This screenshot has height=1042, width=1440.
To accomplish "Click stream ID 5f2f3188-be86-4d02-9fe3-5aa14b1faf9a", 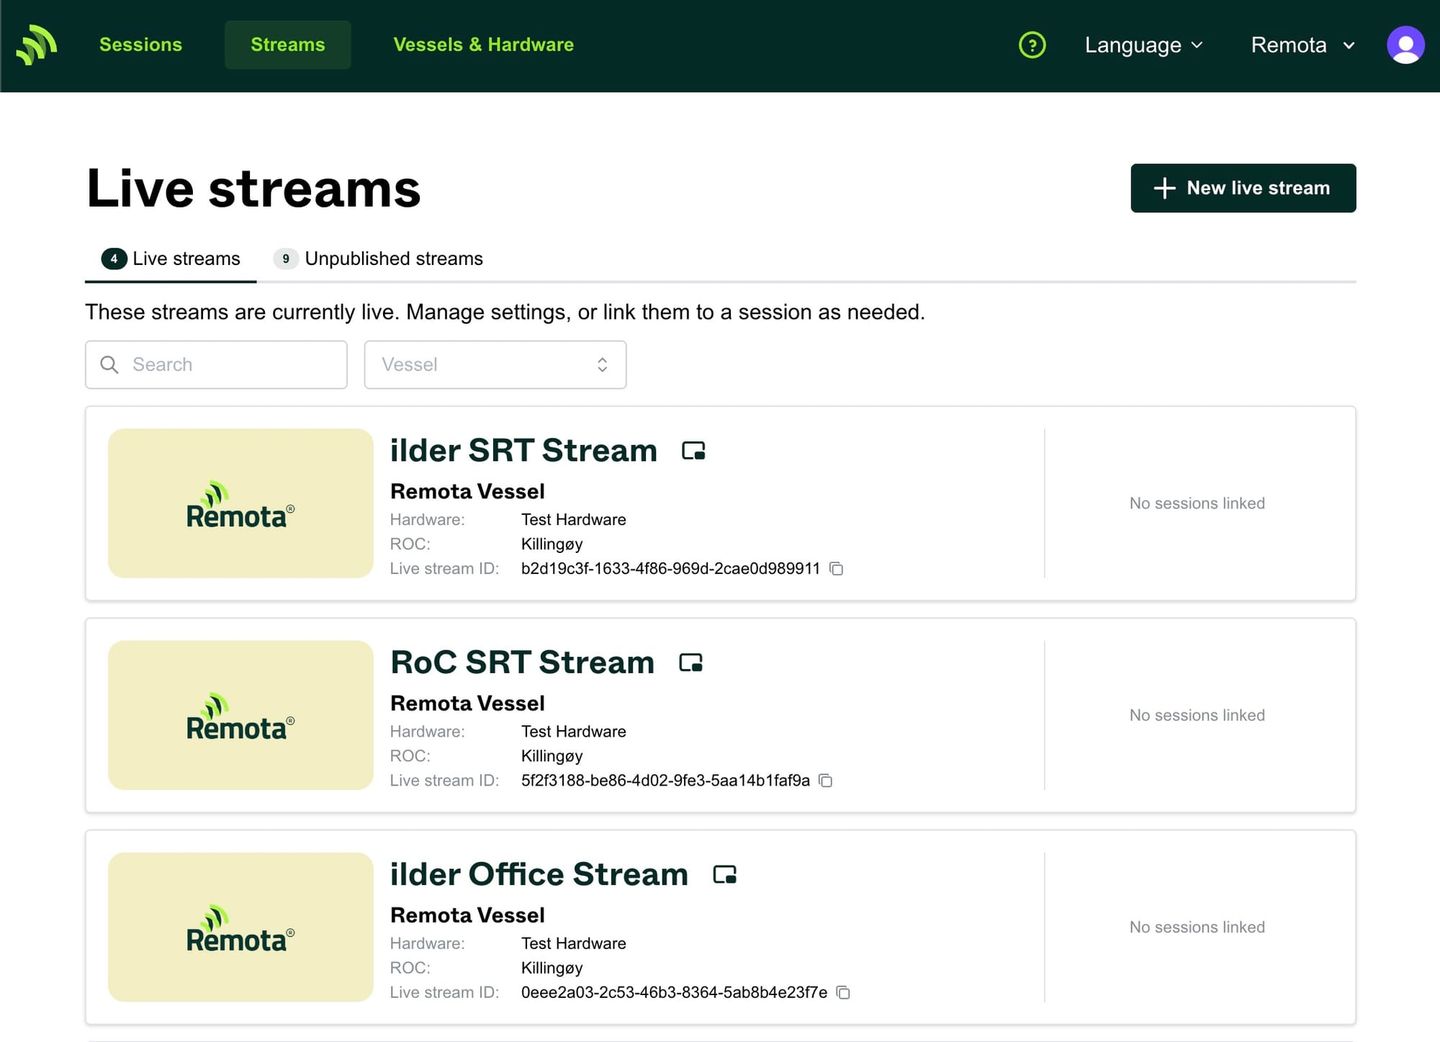I will tap(665, 781).
